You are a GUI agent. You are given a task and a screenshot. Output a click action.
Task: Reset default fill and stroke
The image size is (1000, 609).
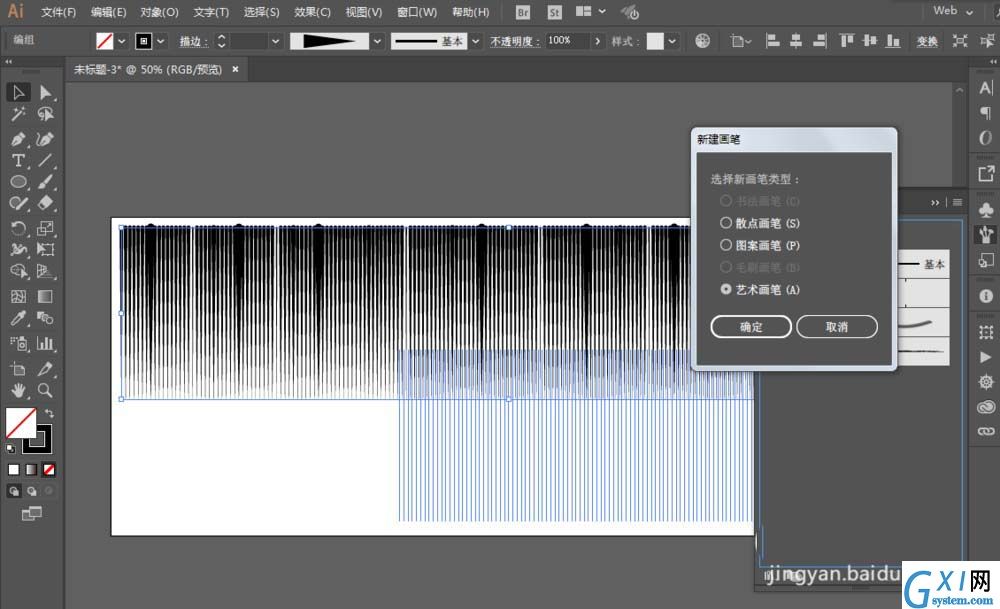tap(10, 449)
